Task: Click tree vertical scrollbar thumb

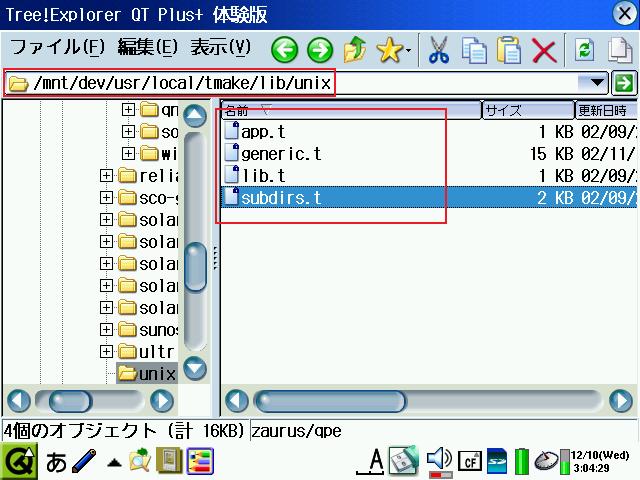Action: 196,266
